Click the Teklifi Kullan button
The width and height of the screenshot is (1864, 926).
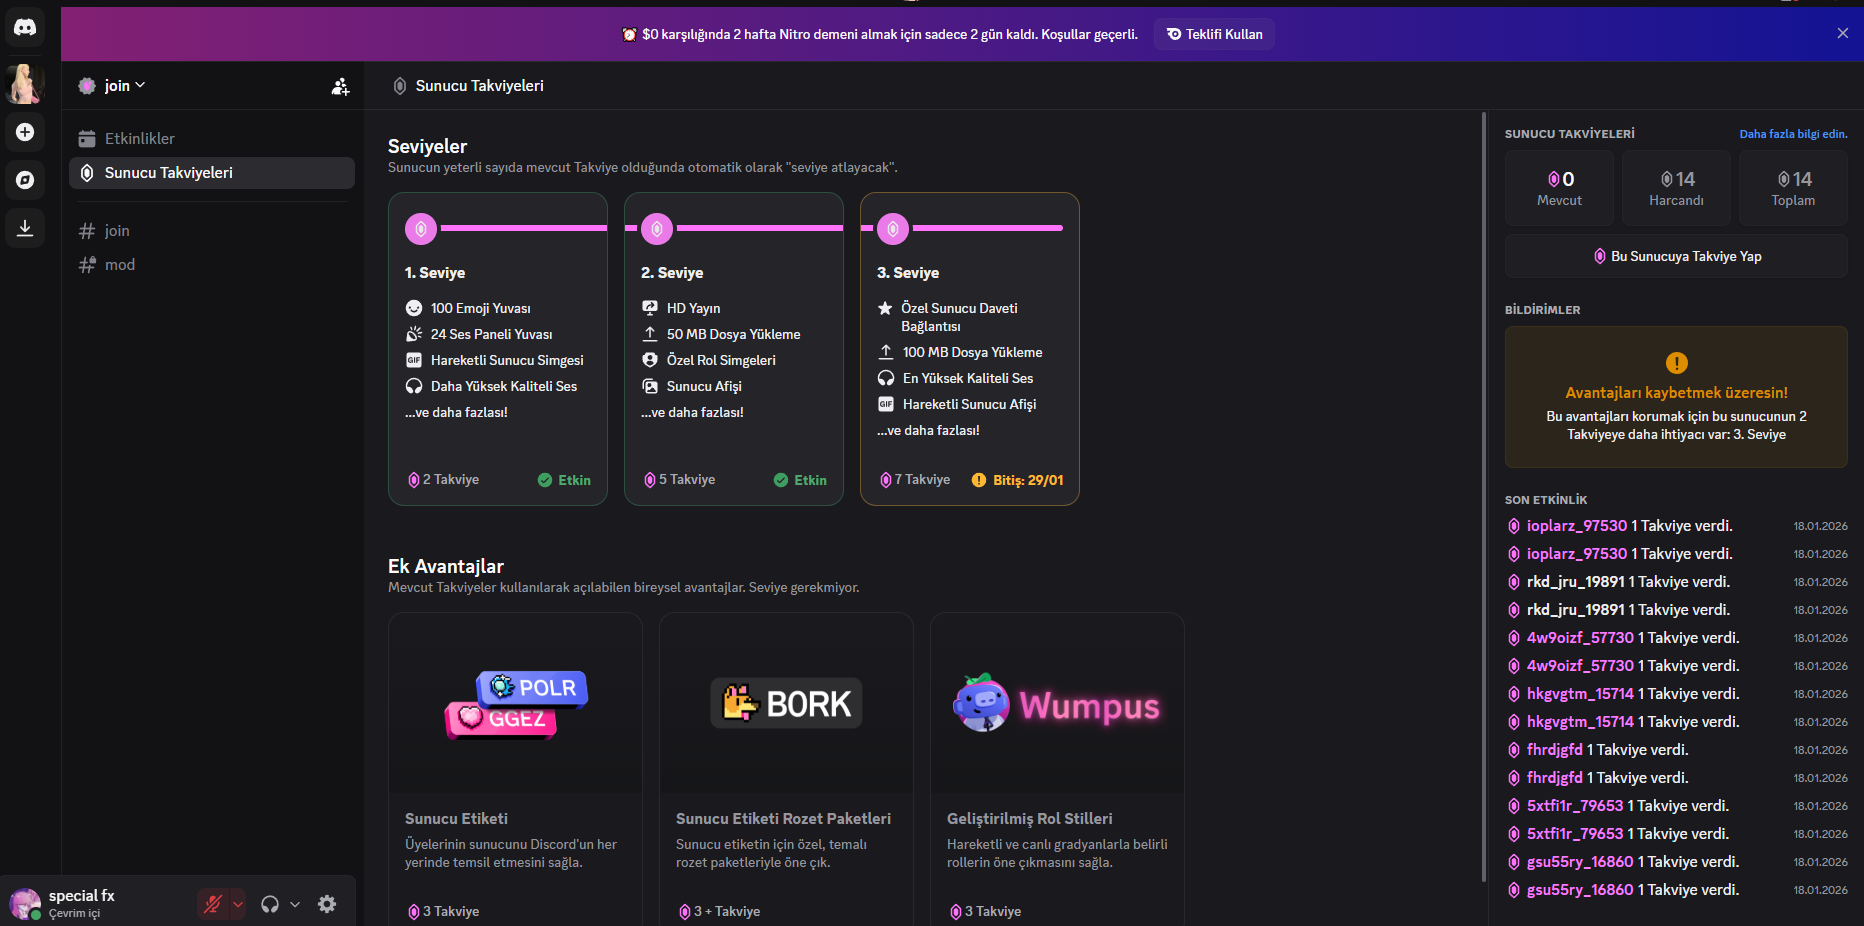tap(1214, 34)
